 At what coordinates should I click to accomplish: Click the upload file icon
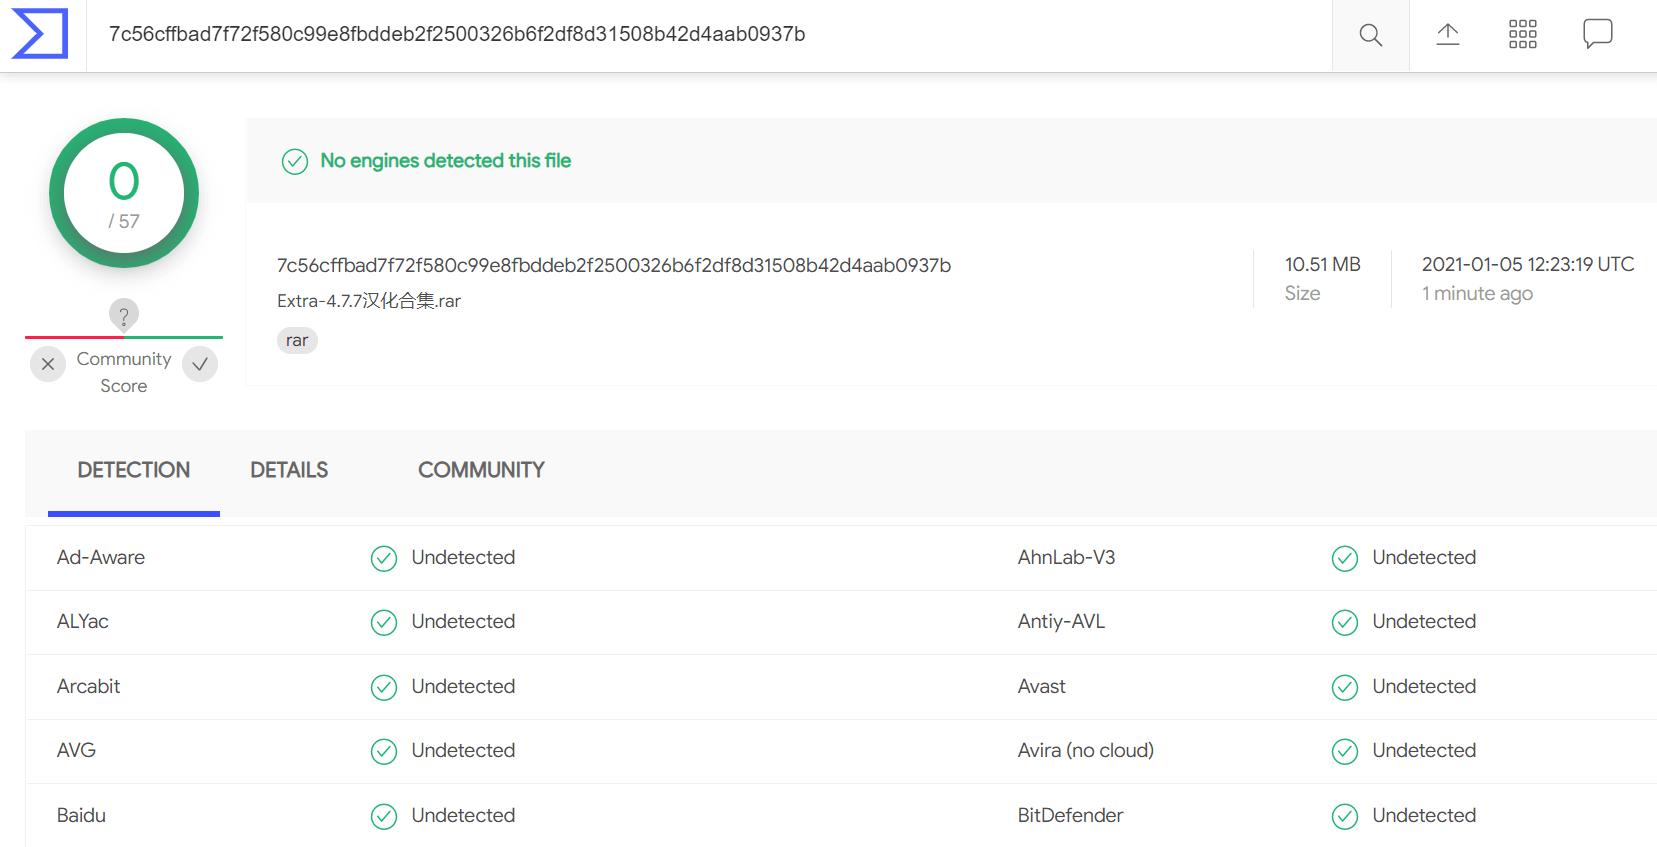(x=1448, y=34)
